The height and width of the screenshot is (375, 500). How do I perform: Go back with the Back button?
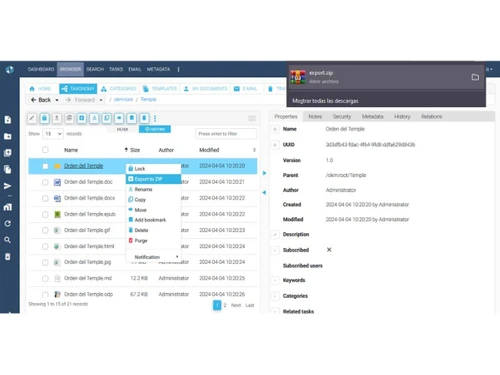[41, 100]
